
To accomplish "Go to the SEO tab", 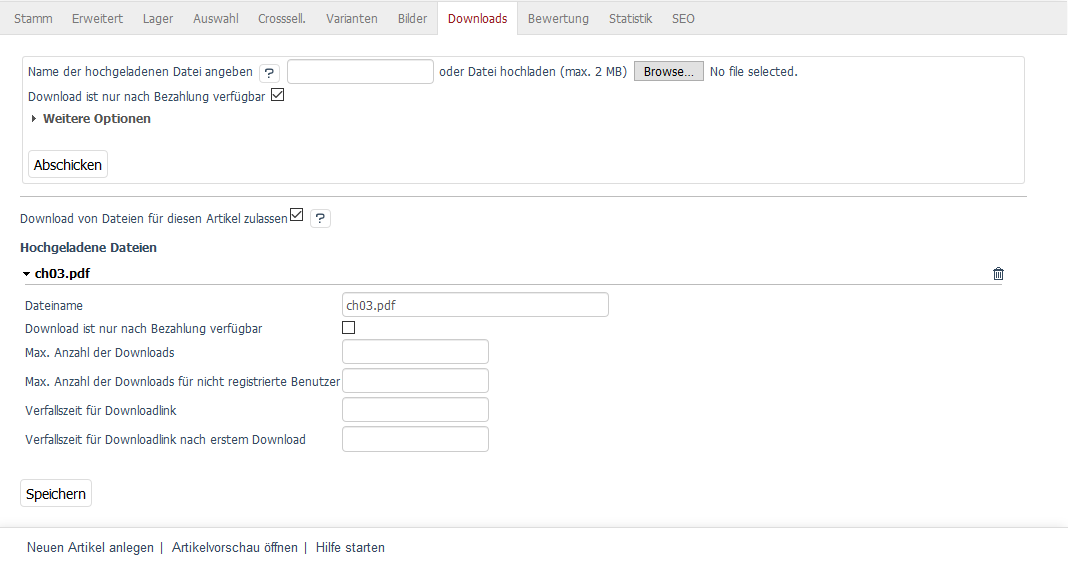I will [x=683, y=19].
